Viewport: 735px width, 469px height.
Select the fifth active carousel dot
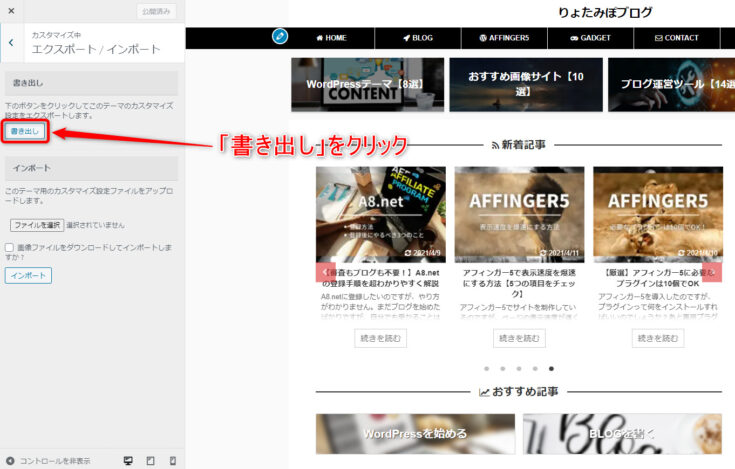tap(551, 369)
